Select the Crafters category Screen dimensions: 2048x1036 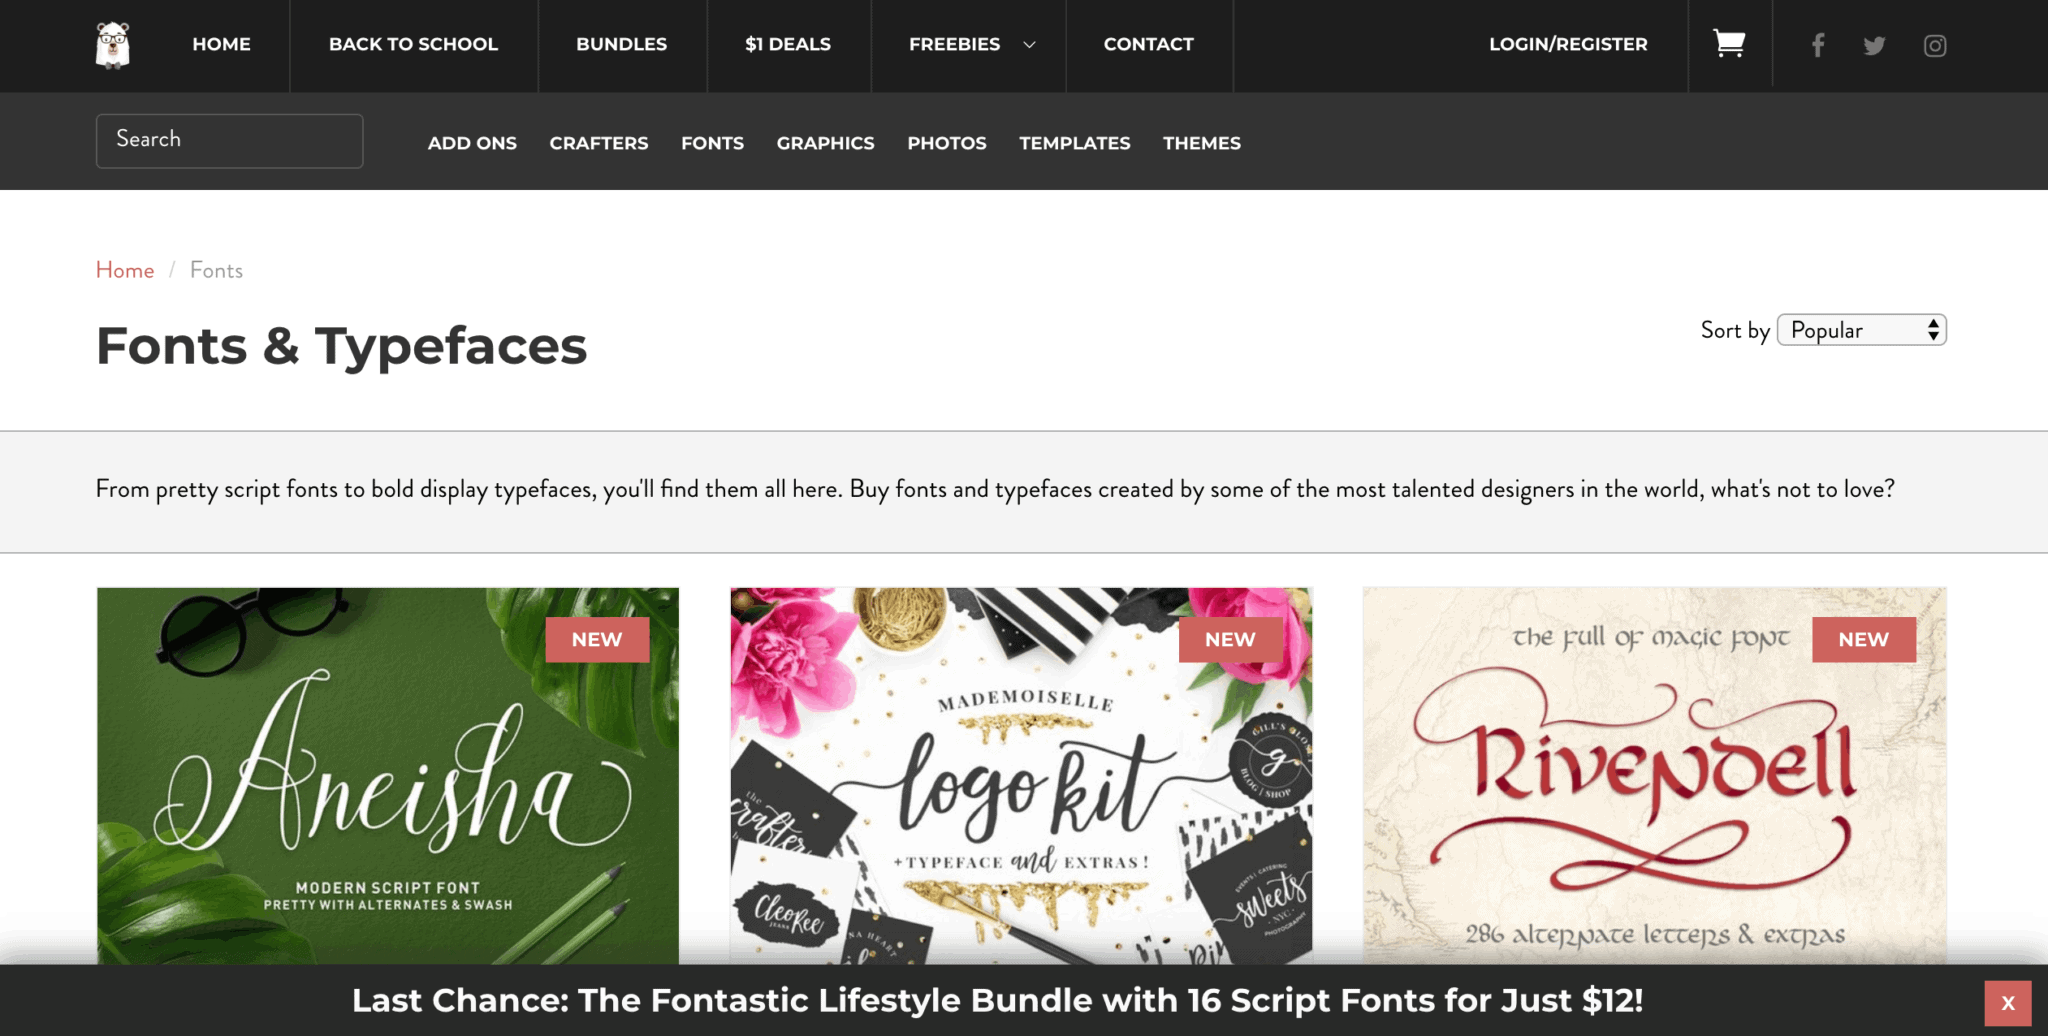coord(599,143)
